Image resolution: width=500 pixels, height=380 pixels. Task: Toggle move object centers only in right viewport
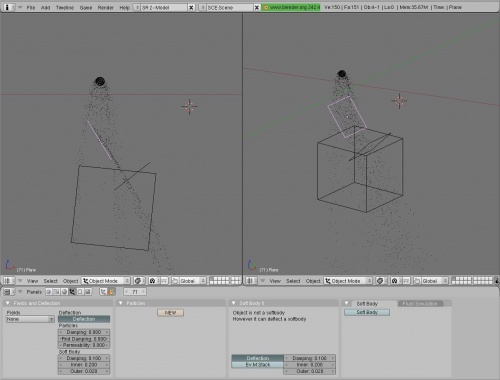click(406, 281)
